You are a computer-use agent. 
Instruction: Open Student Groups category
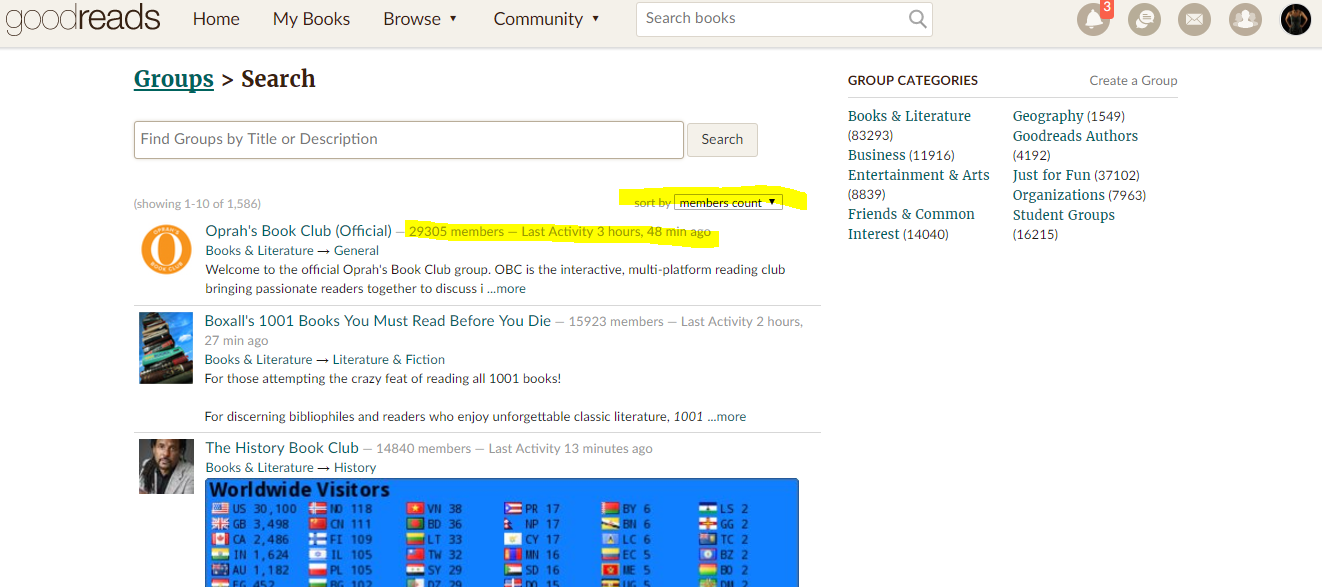tap(1063, 215)
